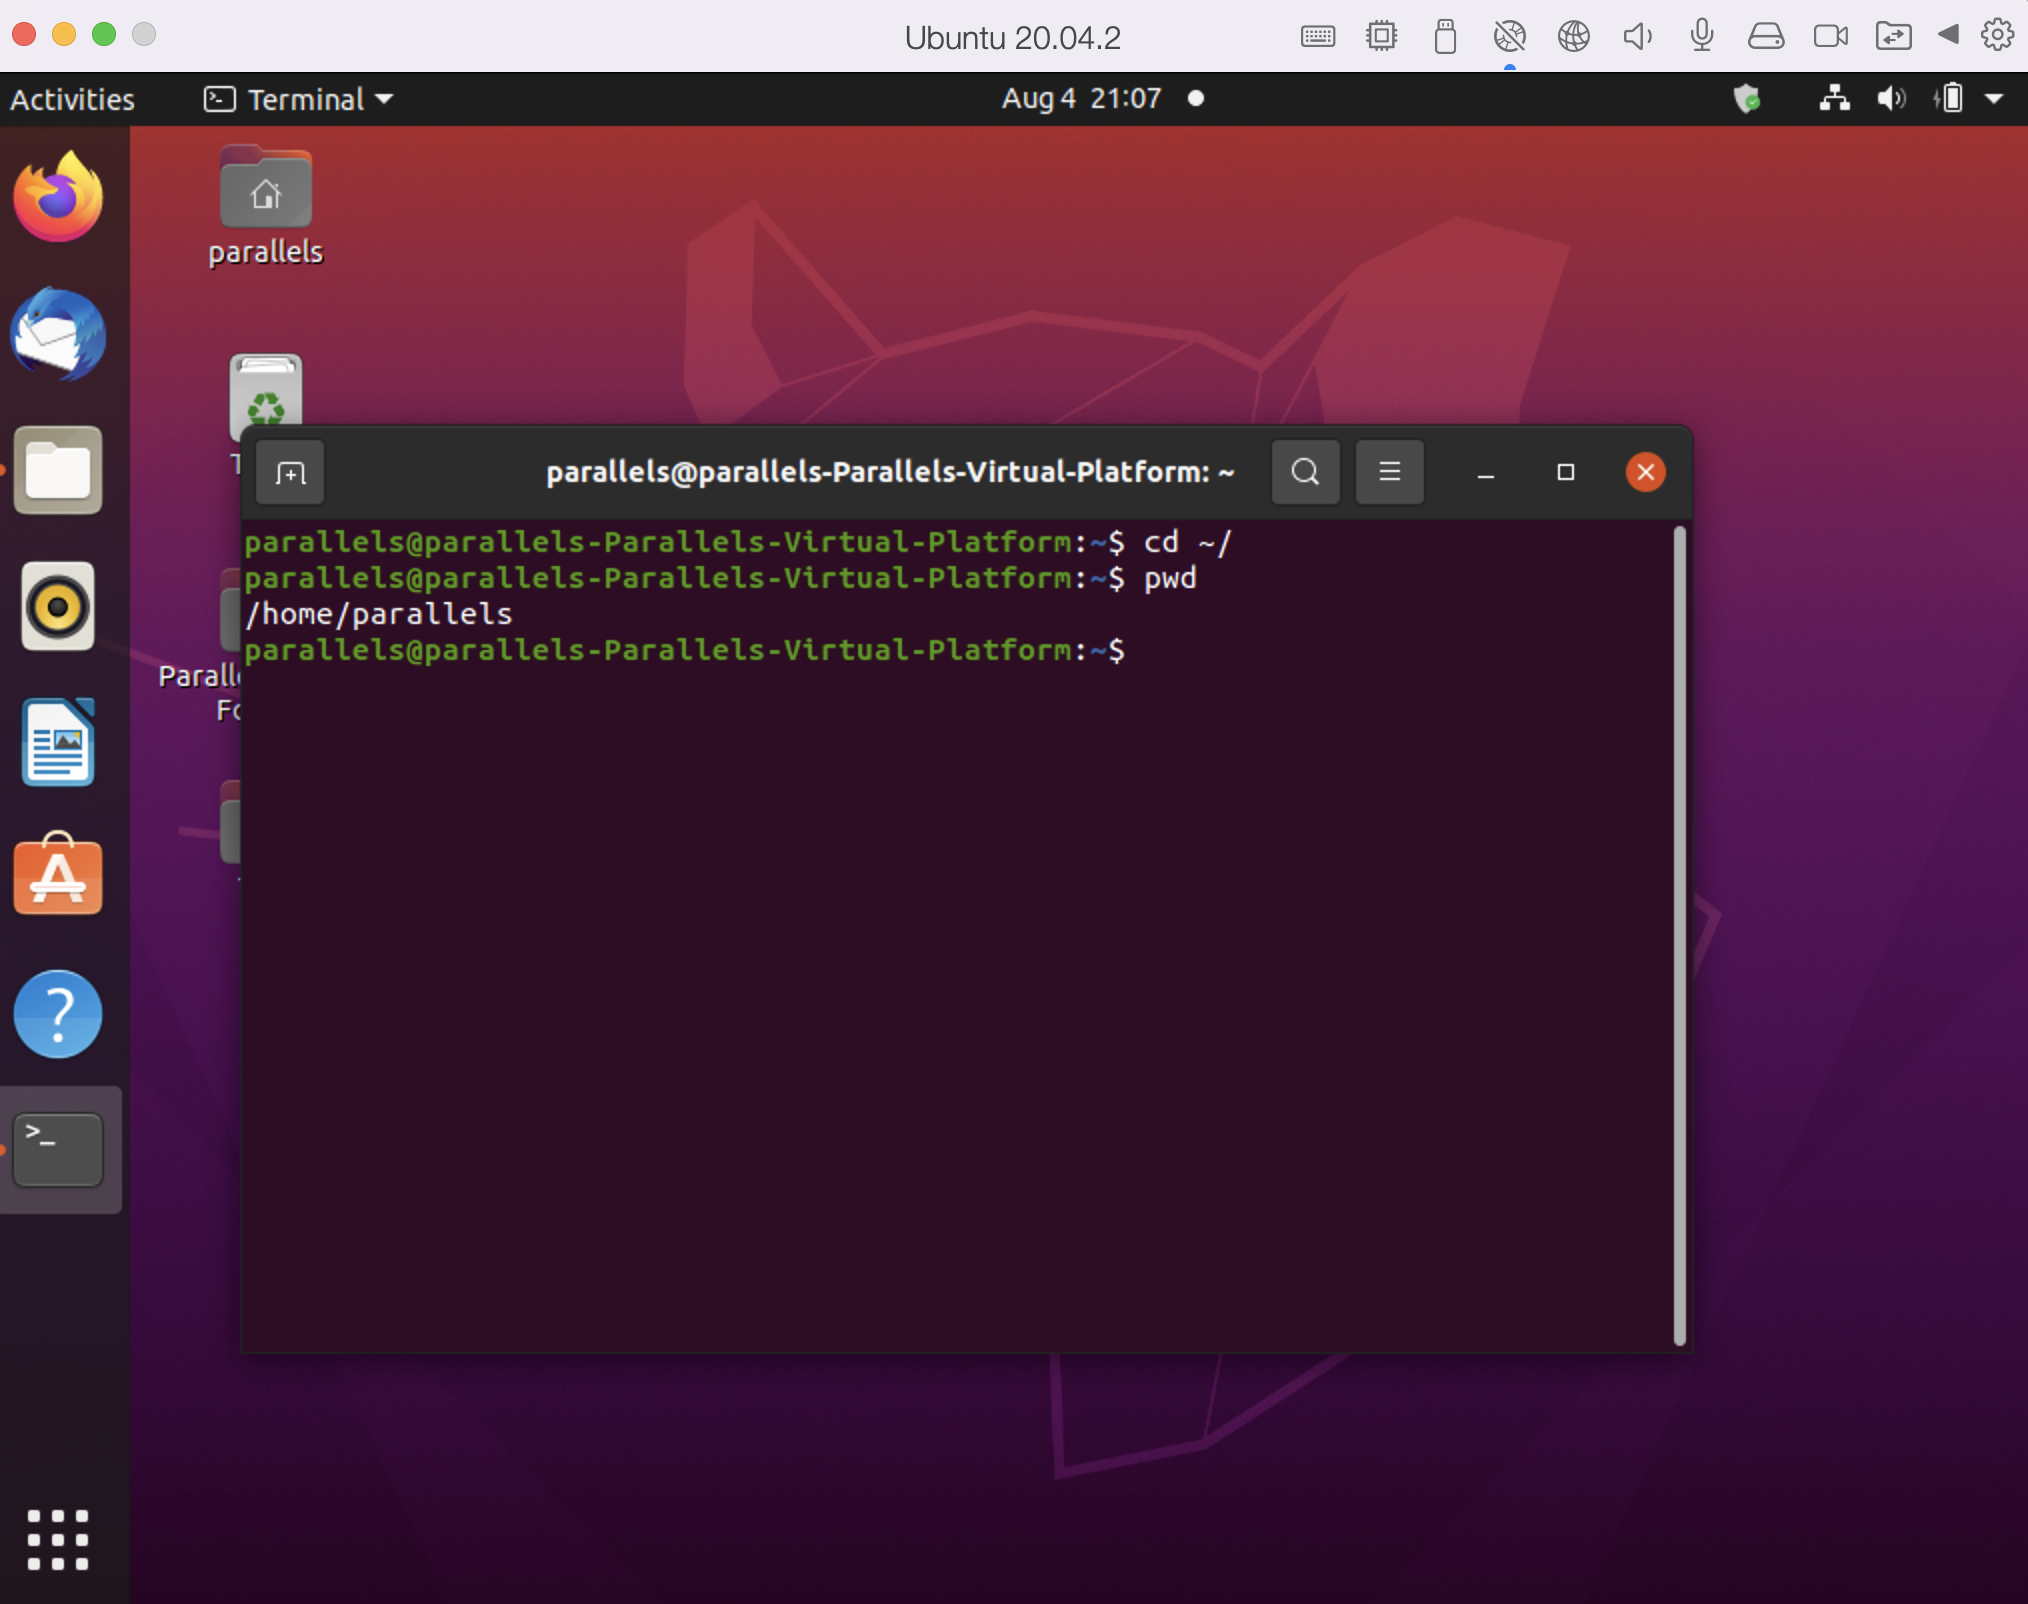This screenshot has height=1604, width=2028.
Task: Show the applications grid
Action: click(x=58, y=1540)
